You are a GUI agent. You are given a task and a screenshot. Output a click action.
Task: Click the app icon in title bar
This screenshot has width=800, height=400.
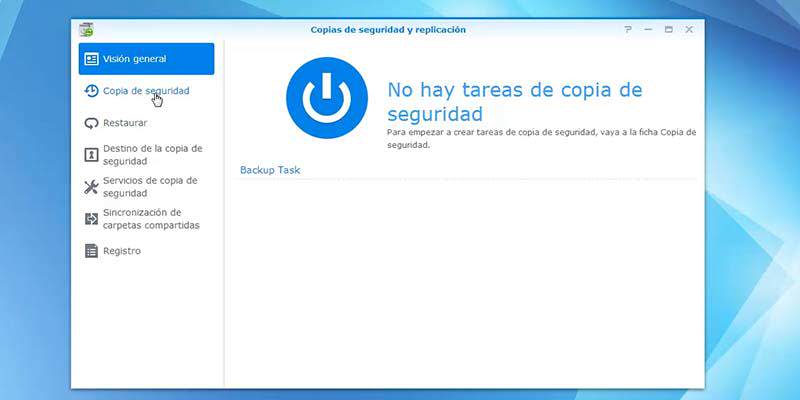pos(86,30)
